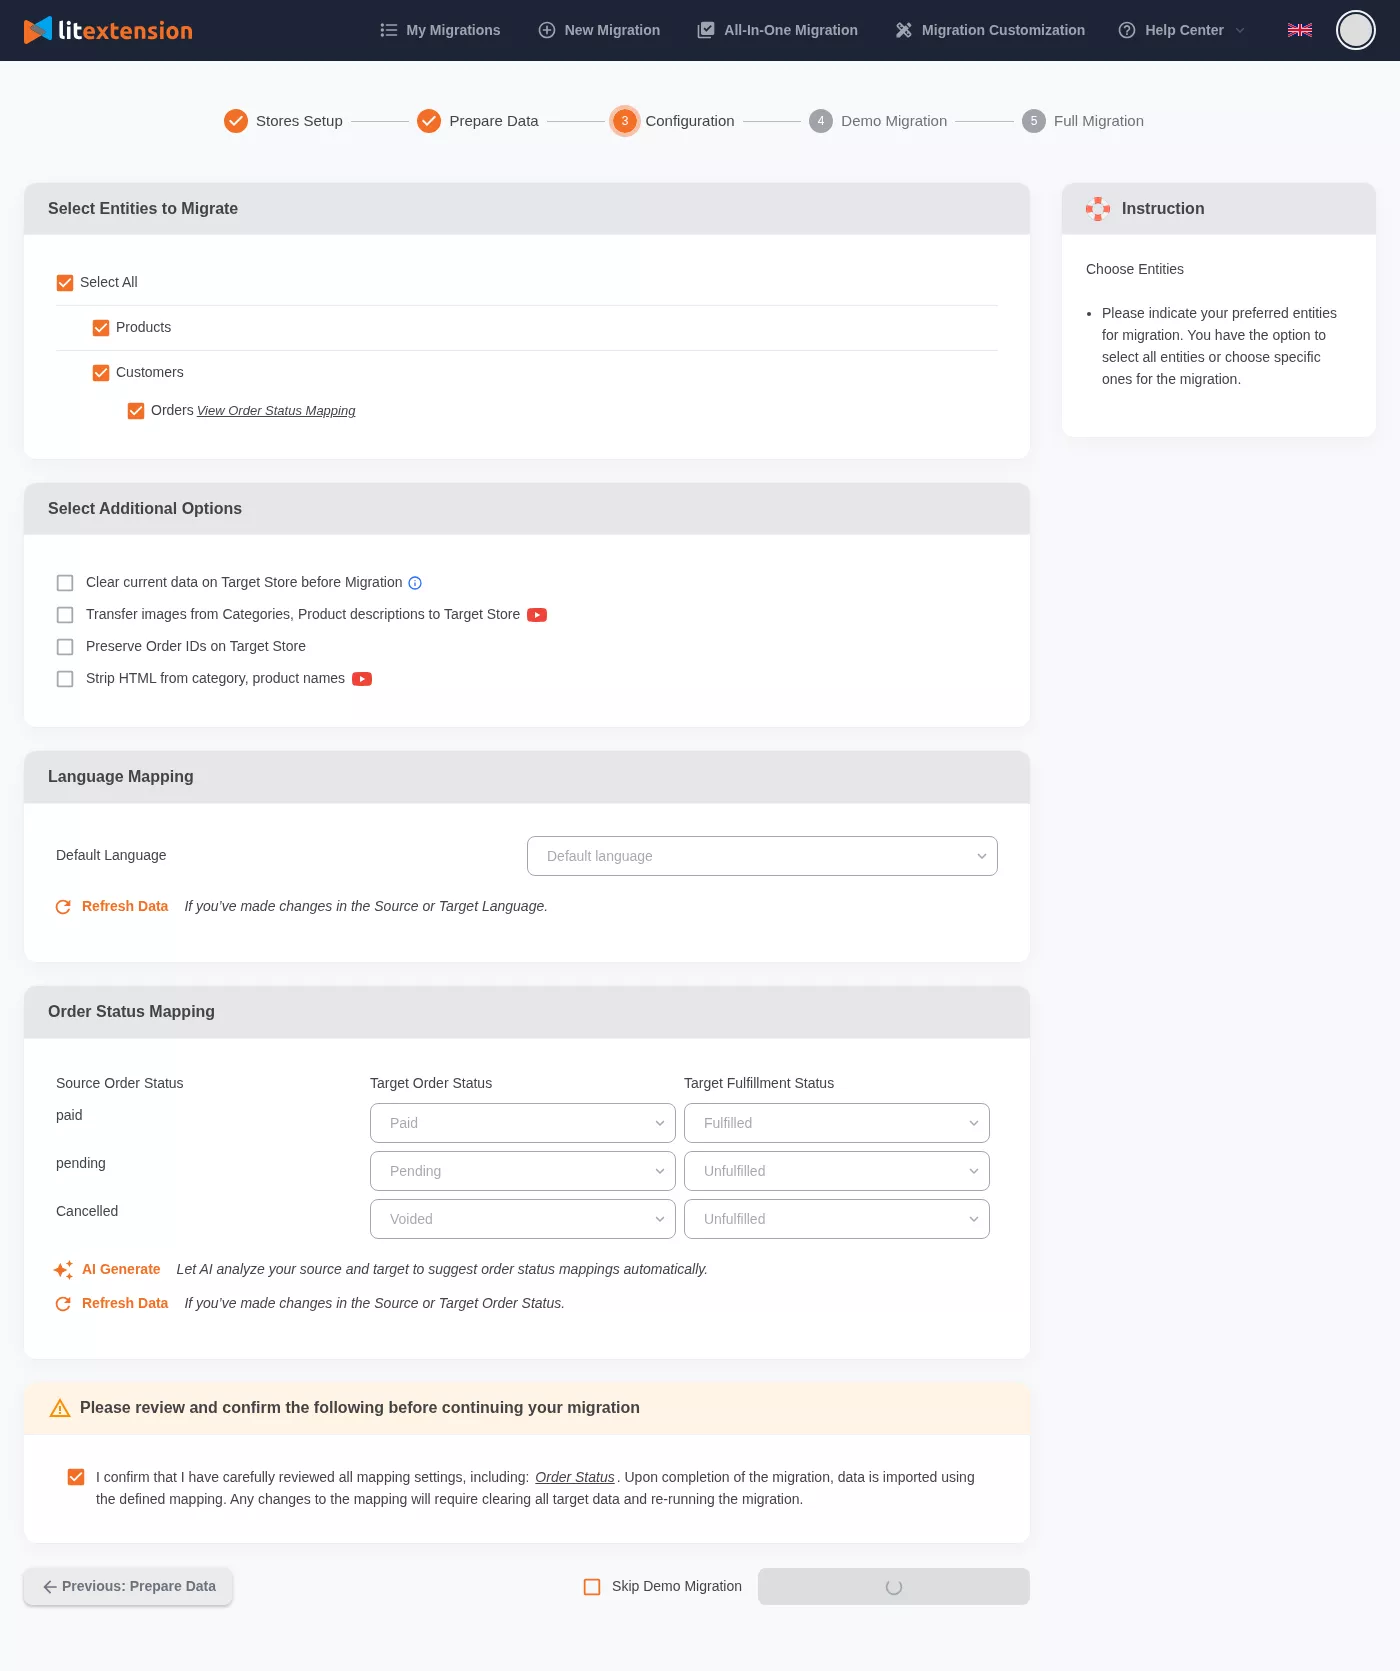The image size is (1400, 1671).
Task: Go back to Previous: Prepare Data
Action: pyautogui.click(x=128, y=1586)
